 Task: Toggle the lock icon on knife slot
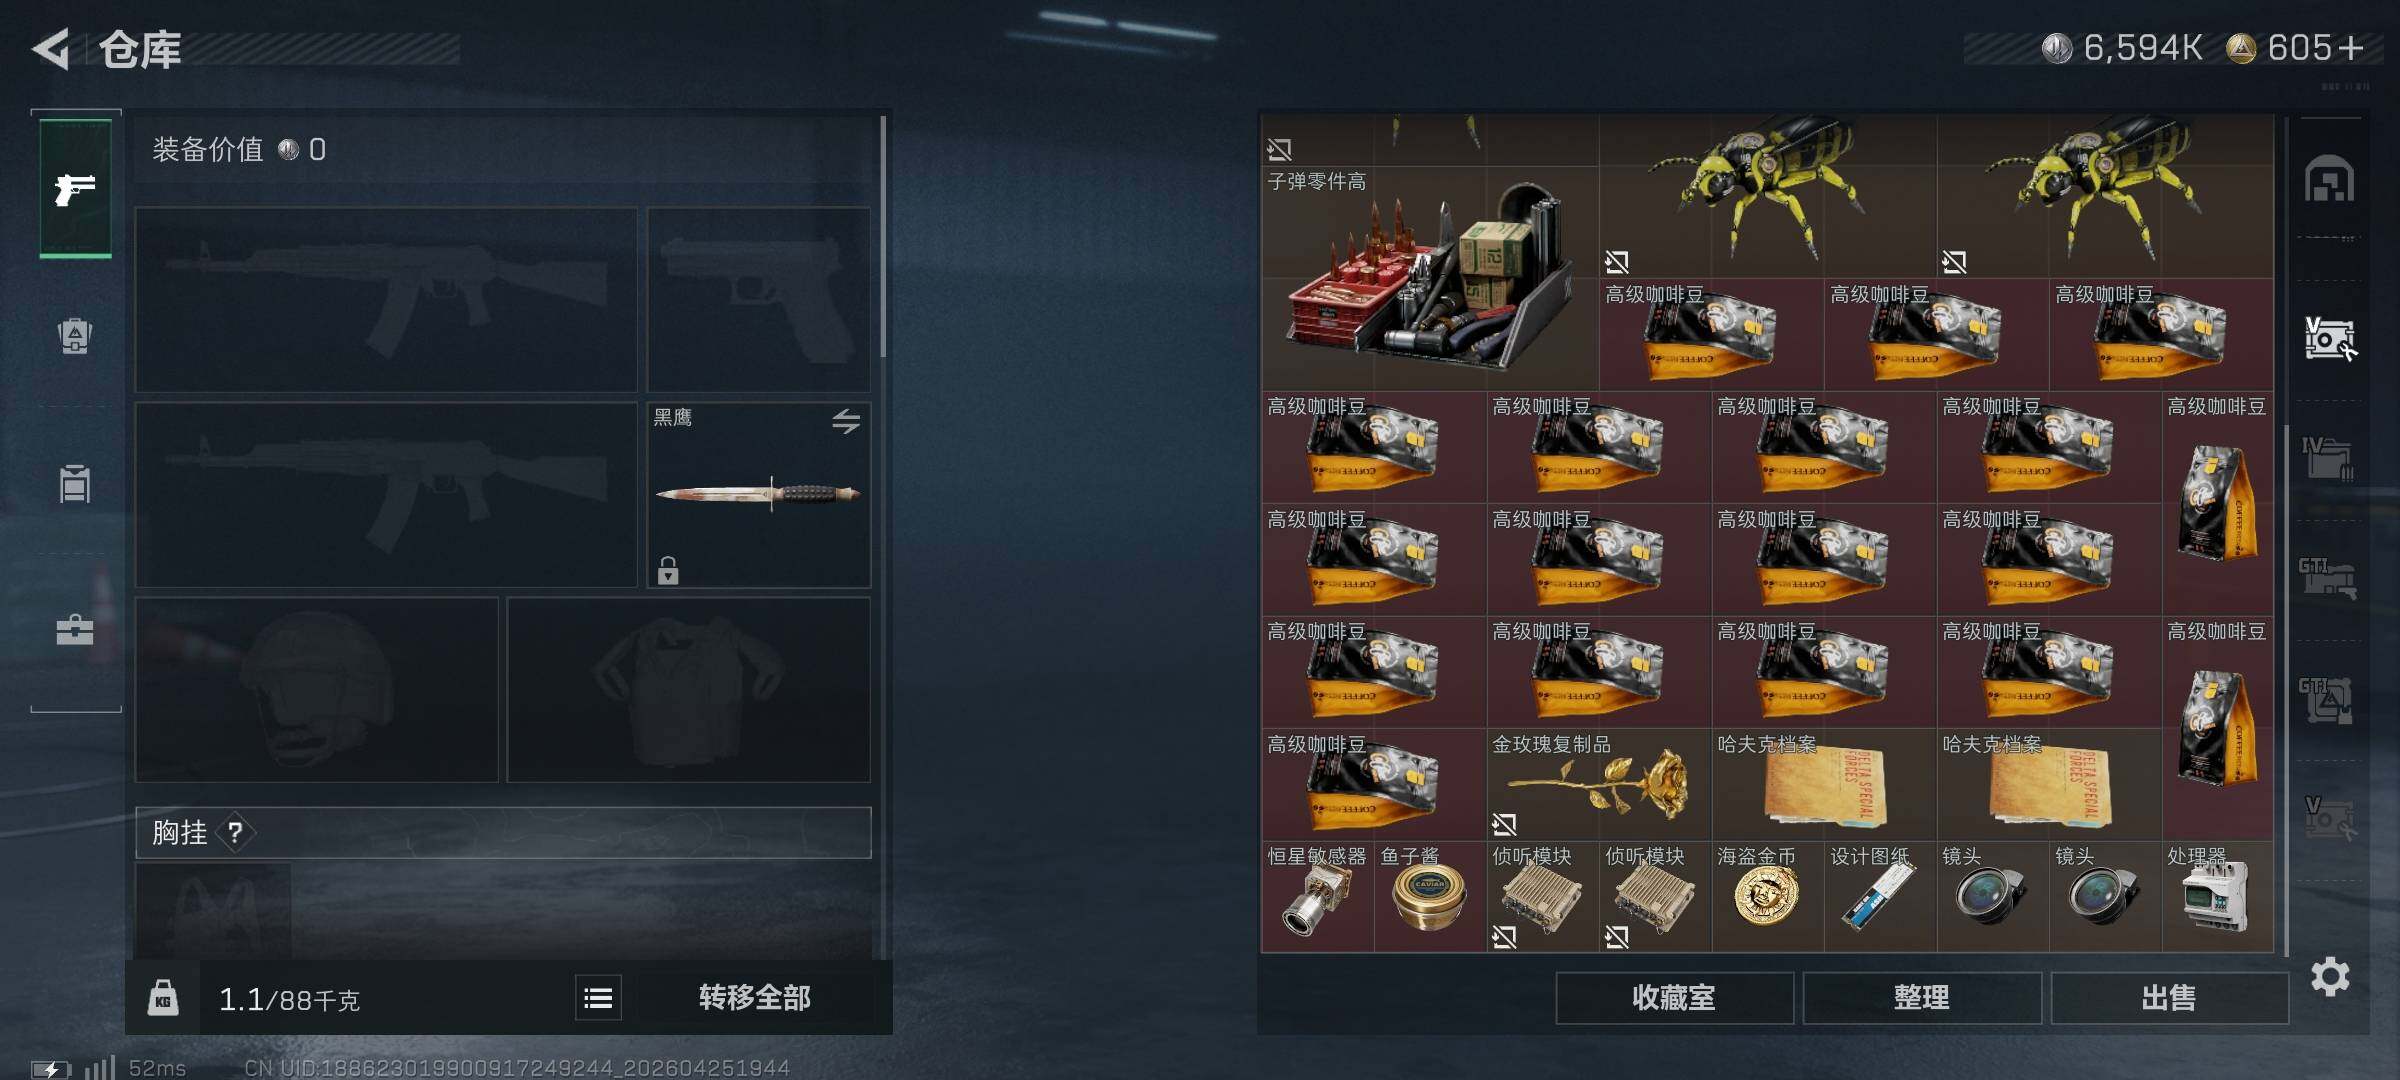click(x=668, y=570)
